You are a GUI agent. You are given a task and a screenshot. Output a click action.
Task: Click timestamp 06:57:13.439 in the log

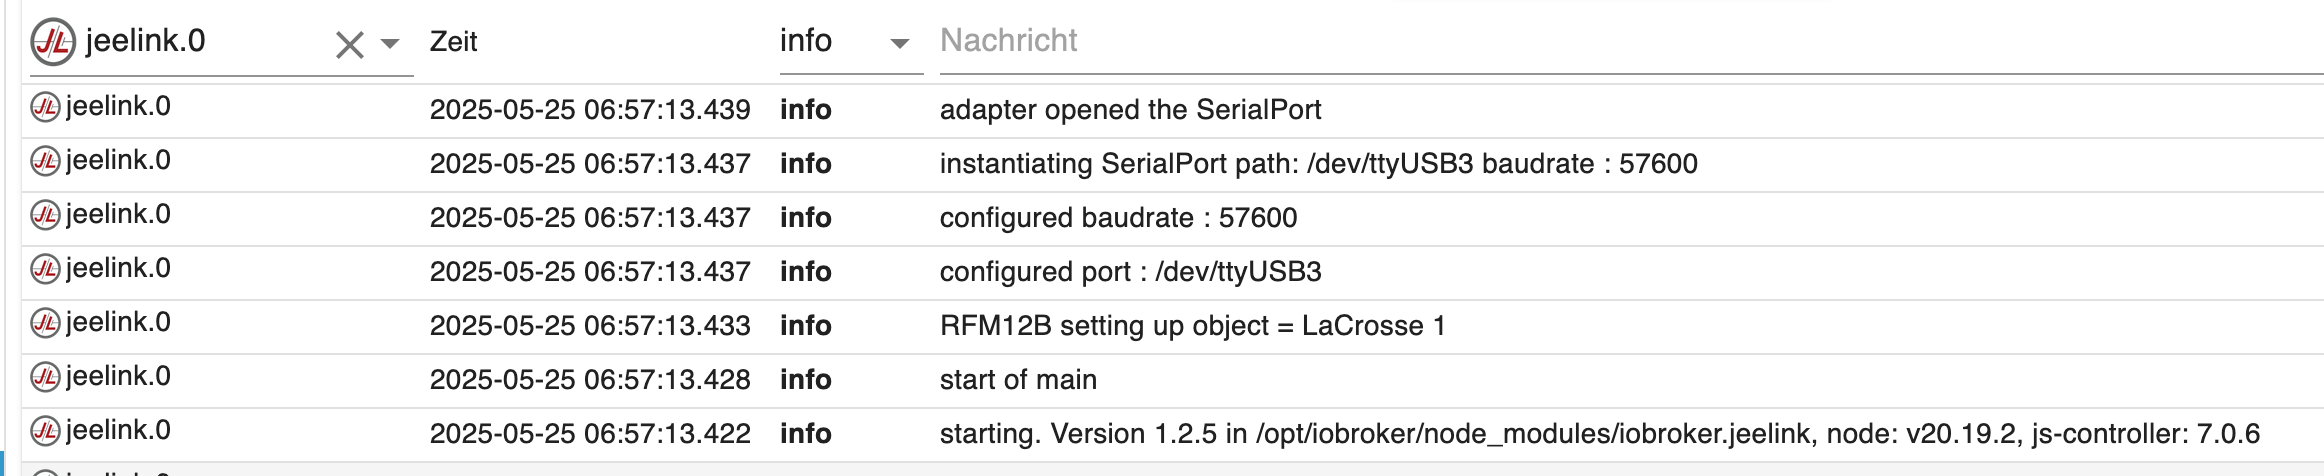590,110
